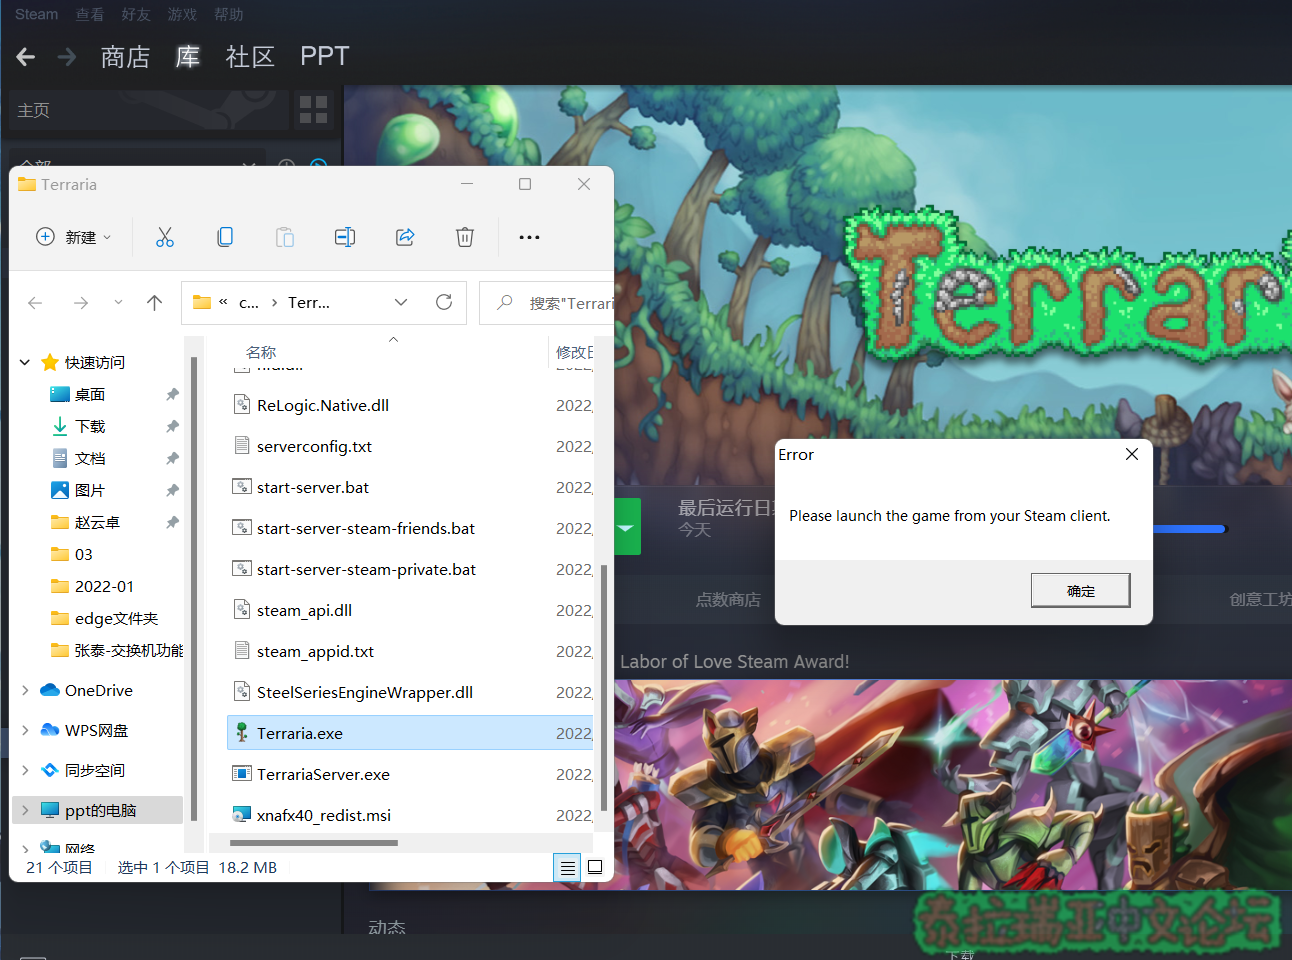Click the Copy icon in Explorer toolbar
Viewport: 1292px width, 960px height.
225,237
